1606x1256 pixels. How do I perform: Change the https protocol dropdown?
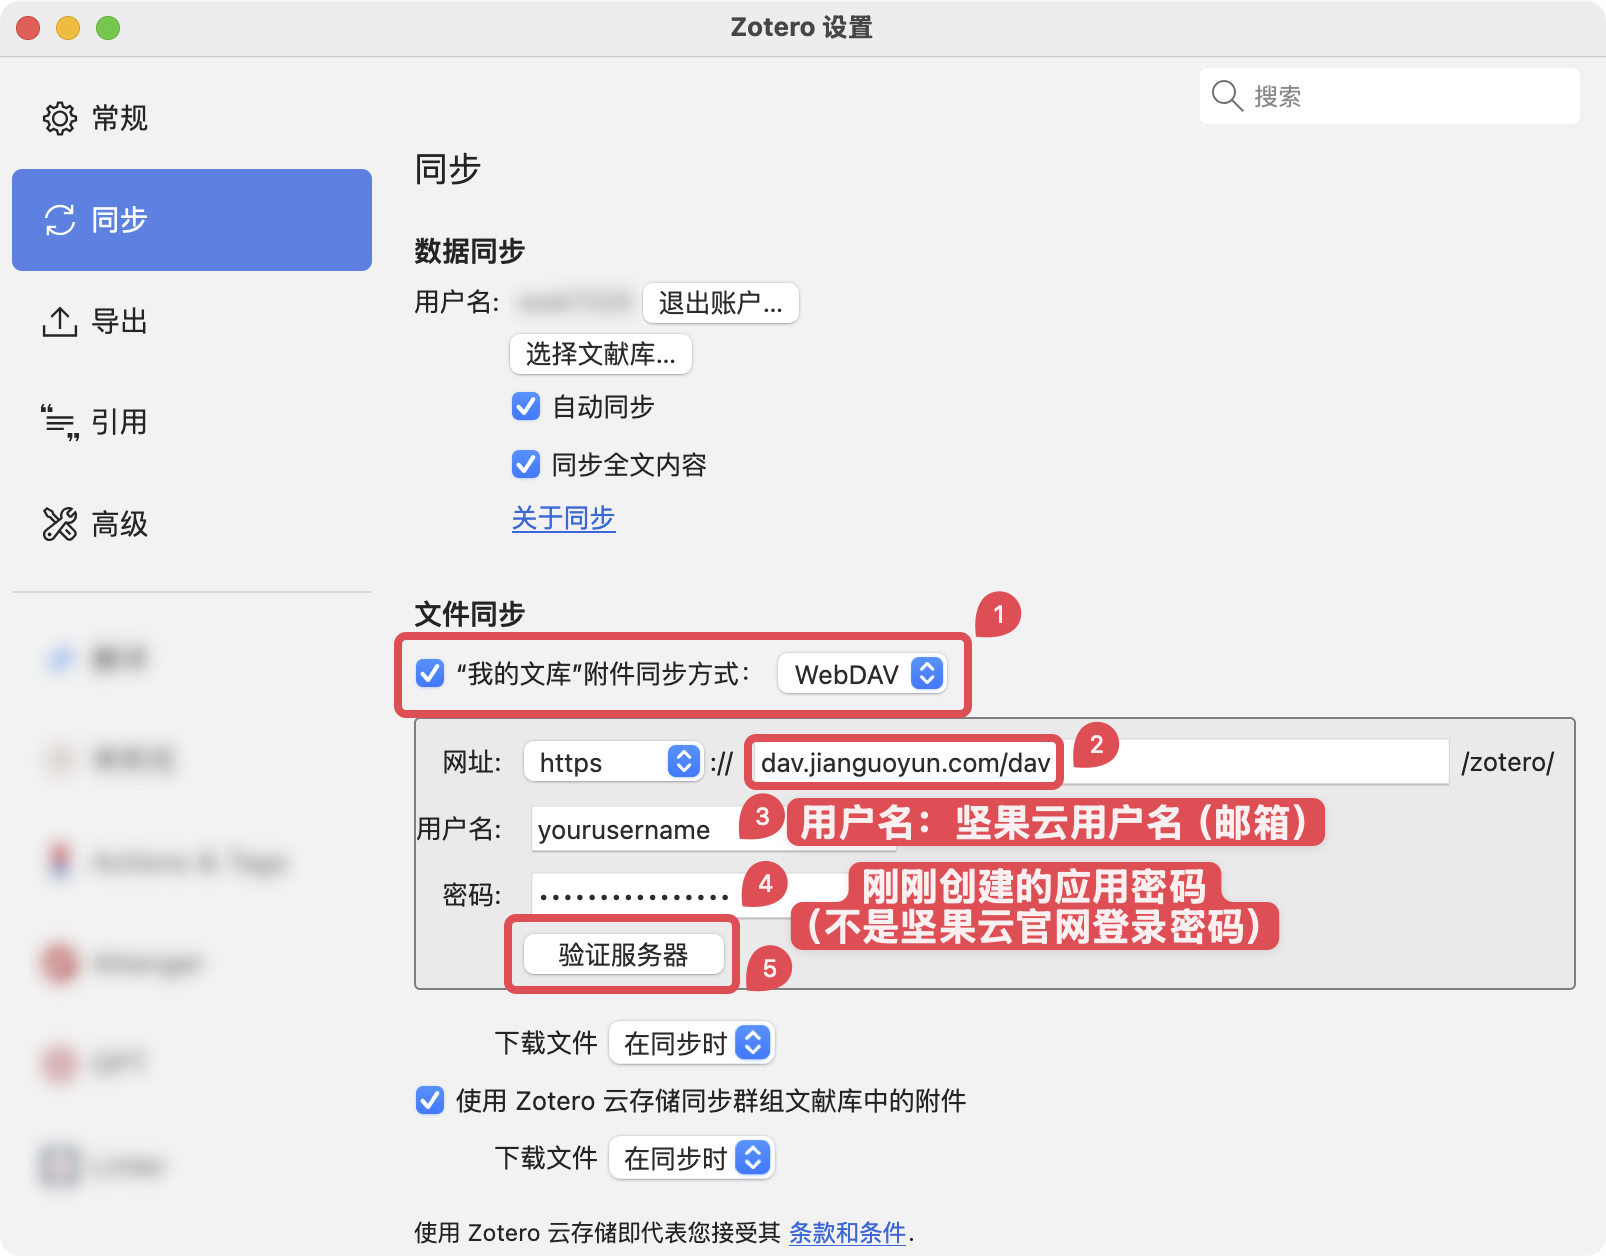click(x=612, y=762)
